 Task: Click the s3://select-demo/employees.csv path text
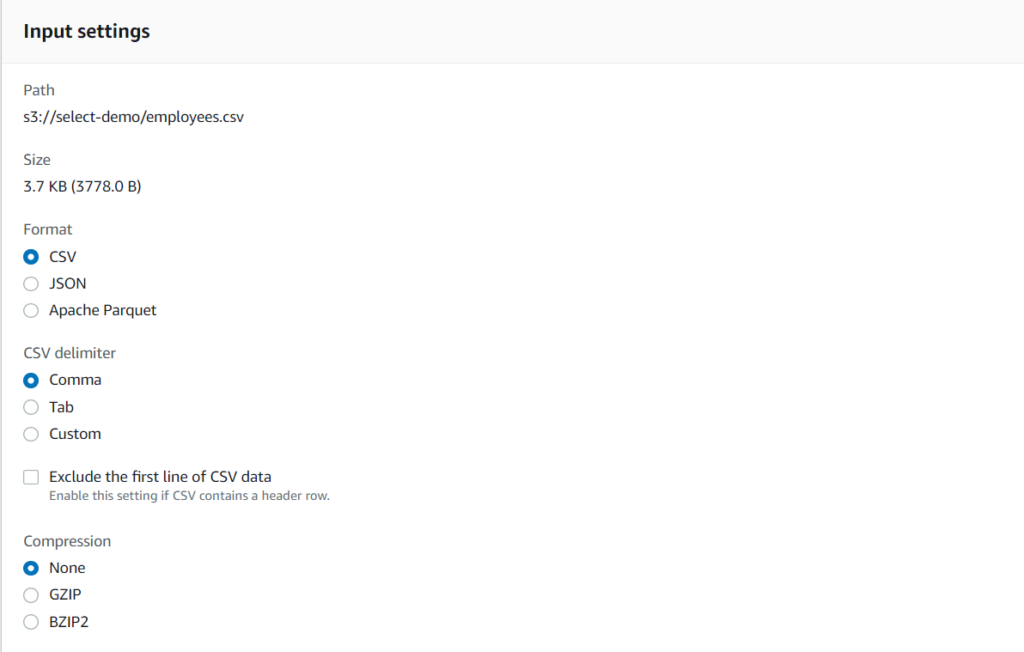click(133, 117)
